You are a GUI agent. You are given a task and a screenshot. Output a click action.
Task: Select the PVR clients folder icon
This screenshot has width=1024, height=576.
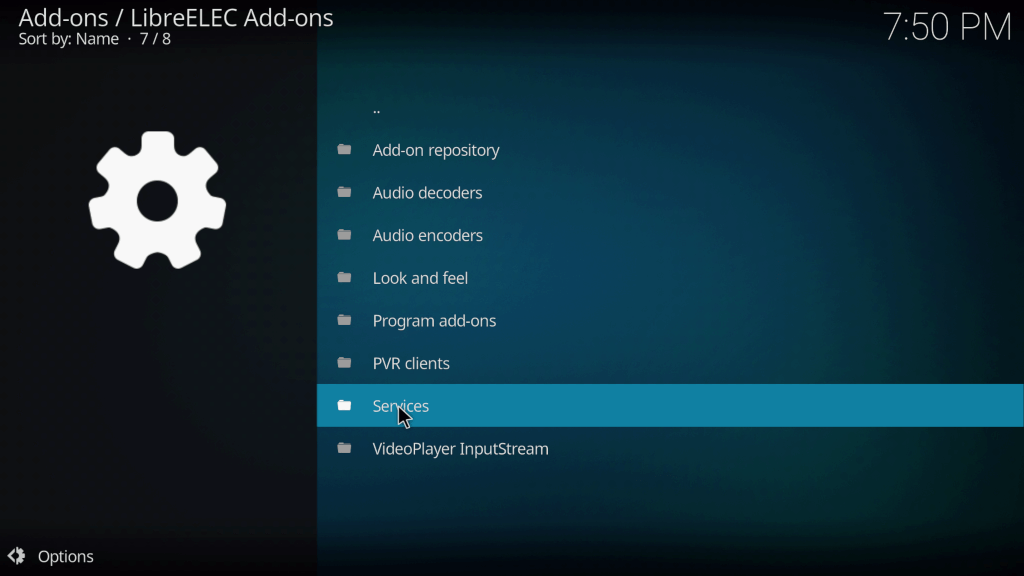[x=345, y=363]
